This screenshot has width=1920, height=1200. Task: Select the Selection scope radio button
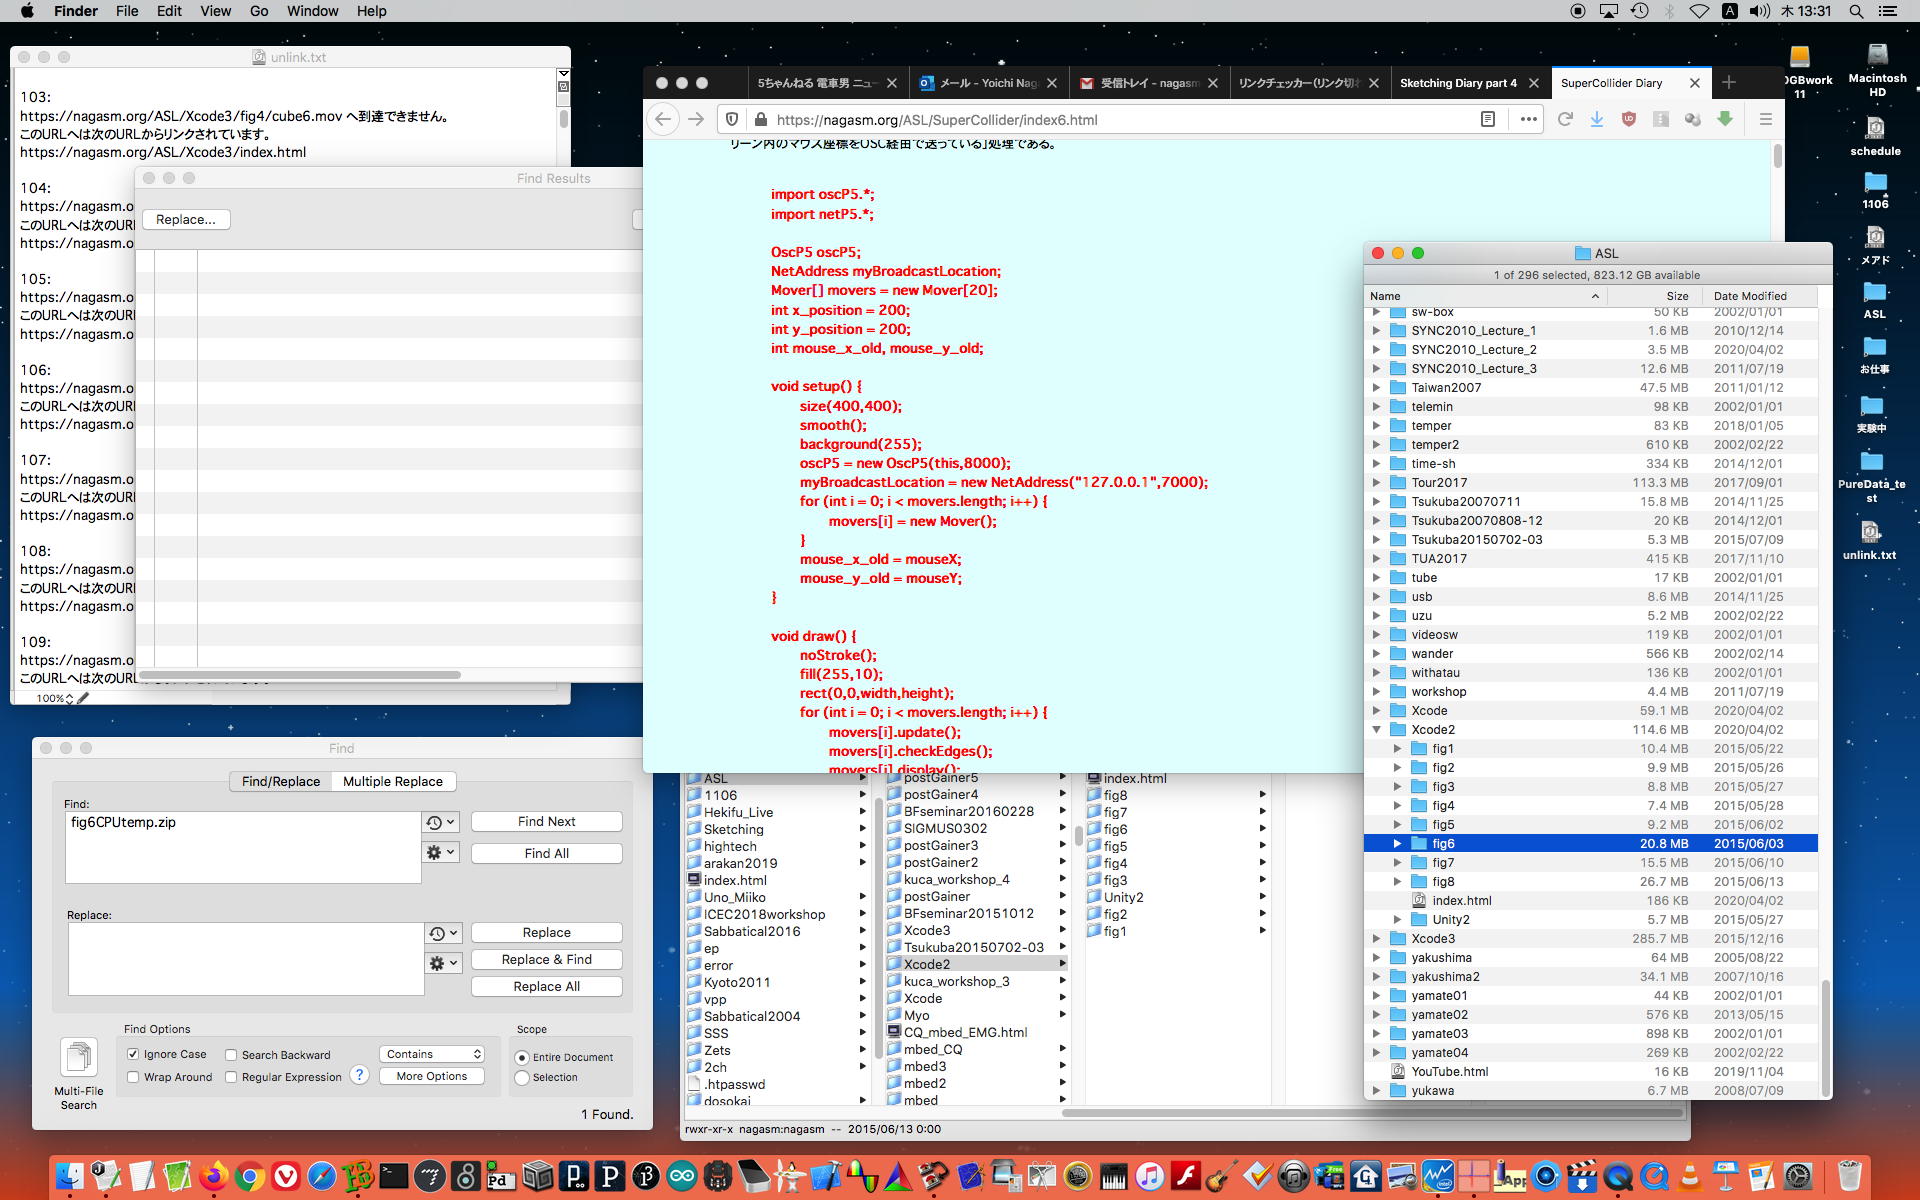[x=522, y=1077]
